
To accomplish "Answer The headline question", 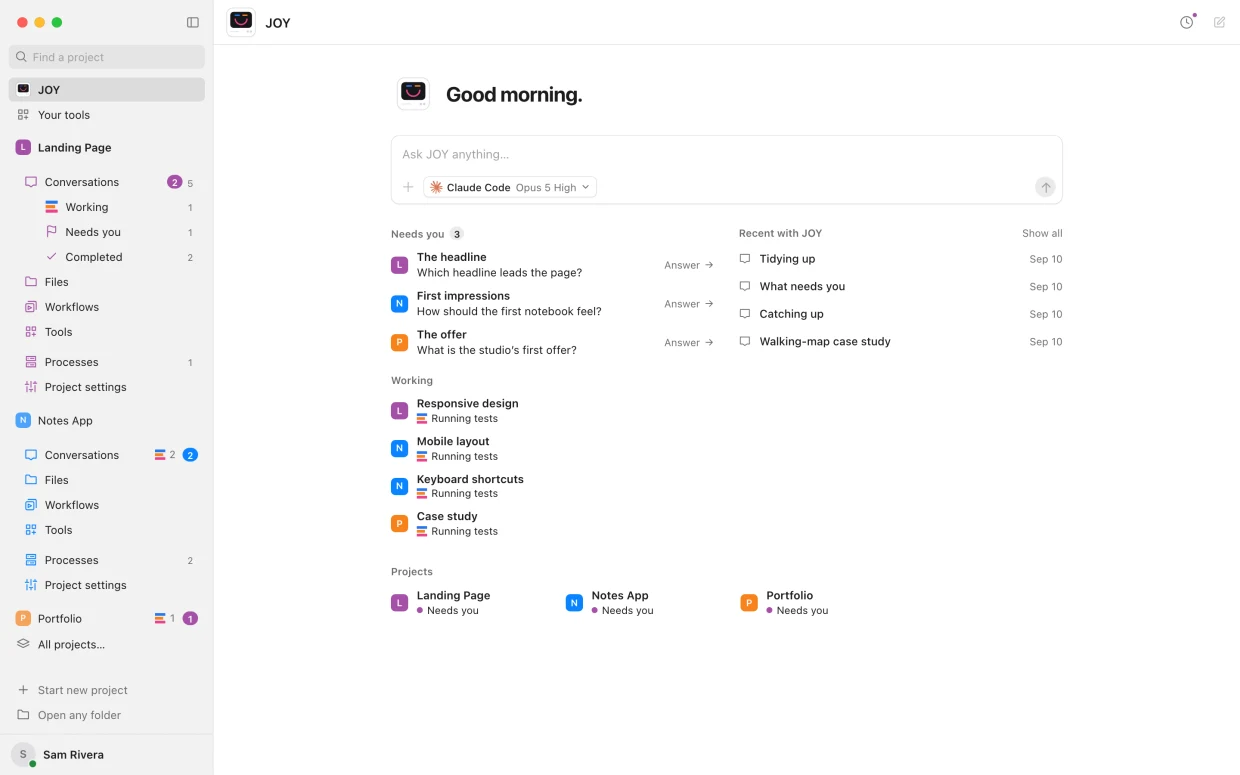I will pyautogui.click(x=689, y=265).
